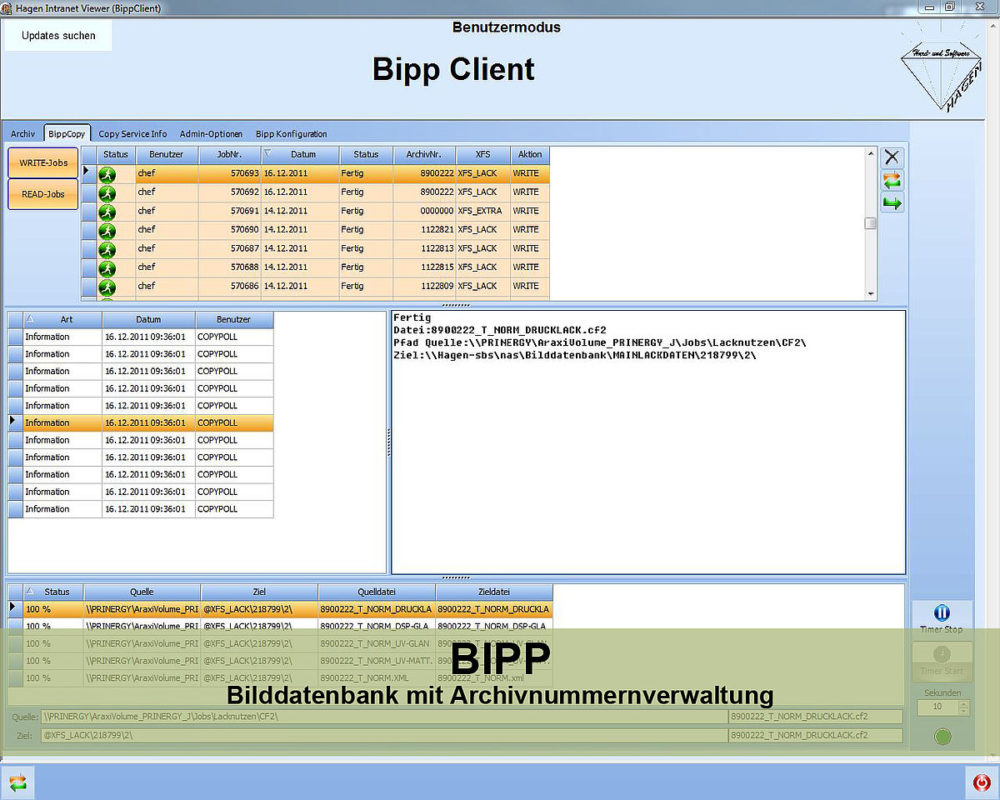Click the Quelle column header
Image resolution: width=1000 pixels, height=800 pixels.
click(x=142, y=592)
